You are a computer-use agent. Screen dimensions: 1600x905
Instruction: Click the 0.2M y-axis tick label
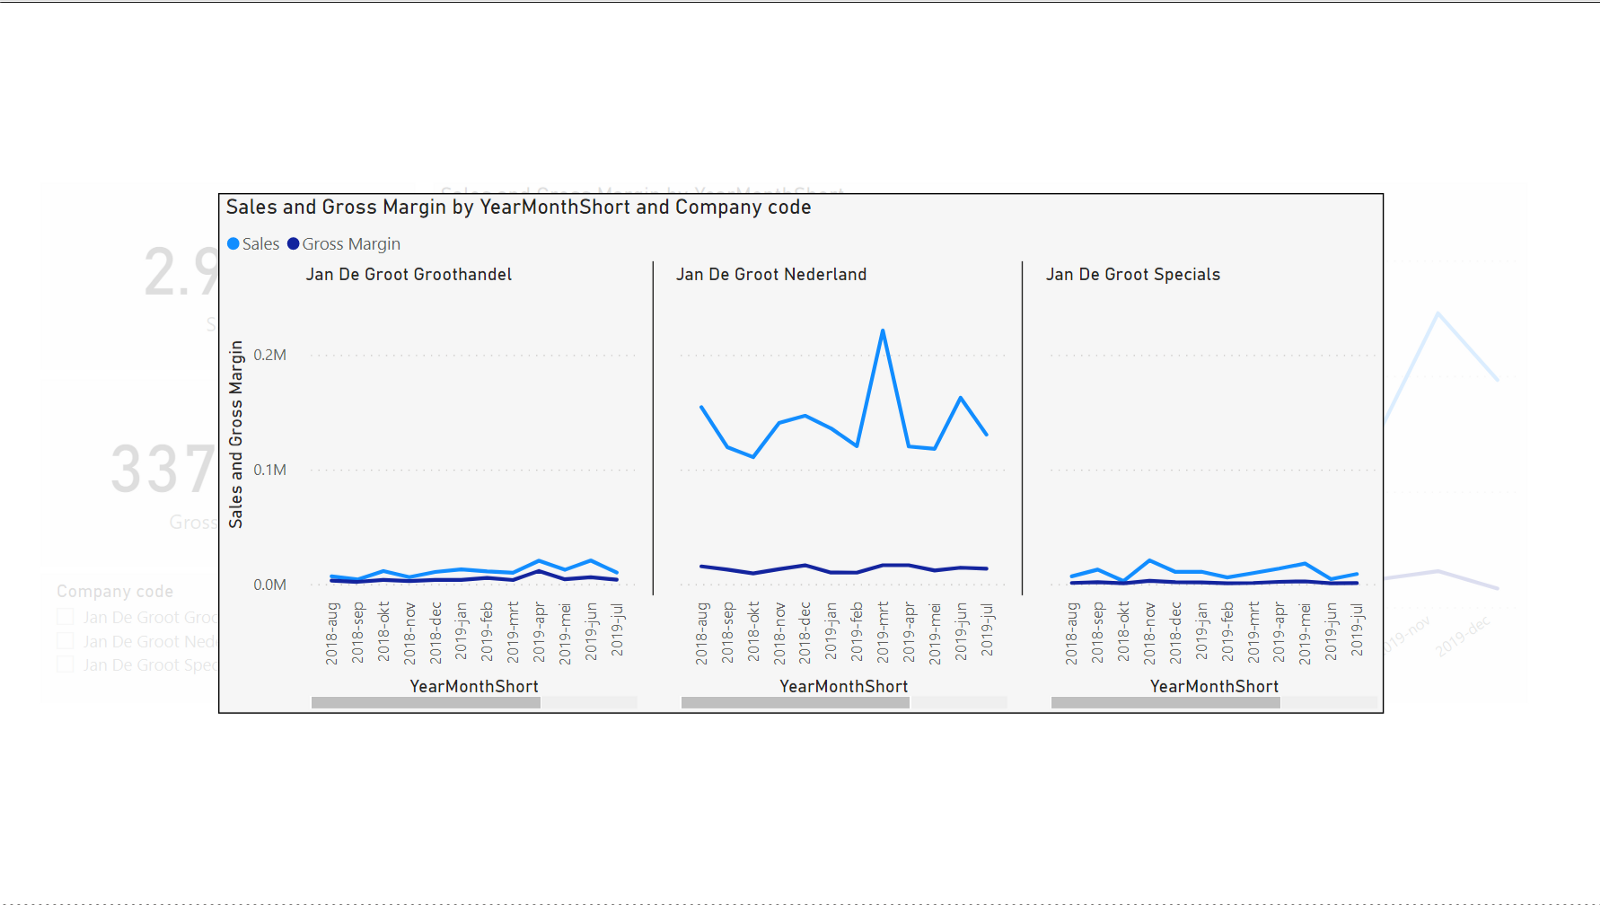[270, 355]
